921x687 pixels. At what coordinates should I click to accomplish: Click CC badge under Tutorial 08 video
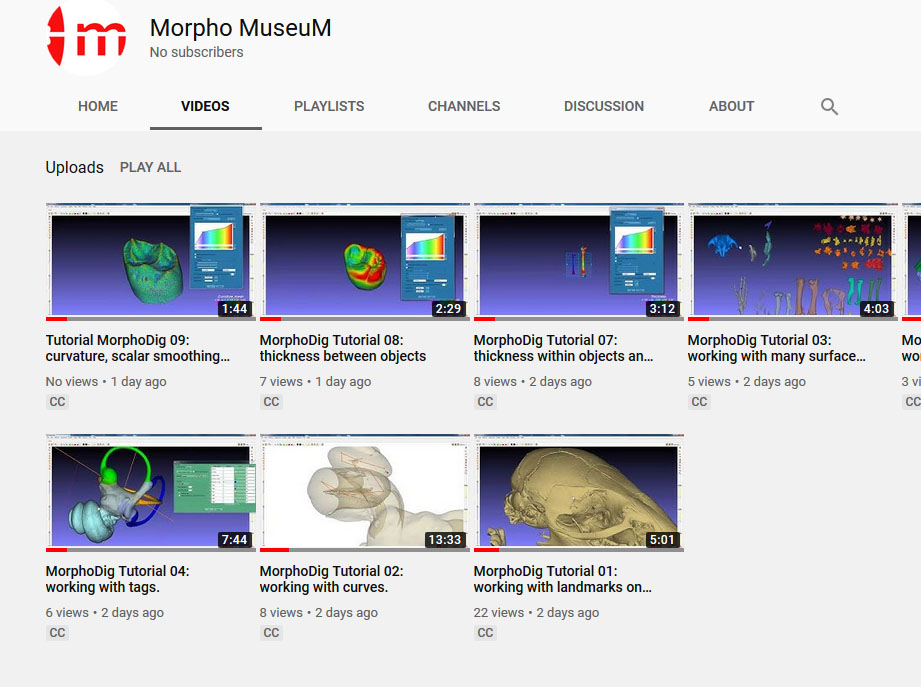coord(271,402)
